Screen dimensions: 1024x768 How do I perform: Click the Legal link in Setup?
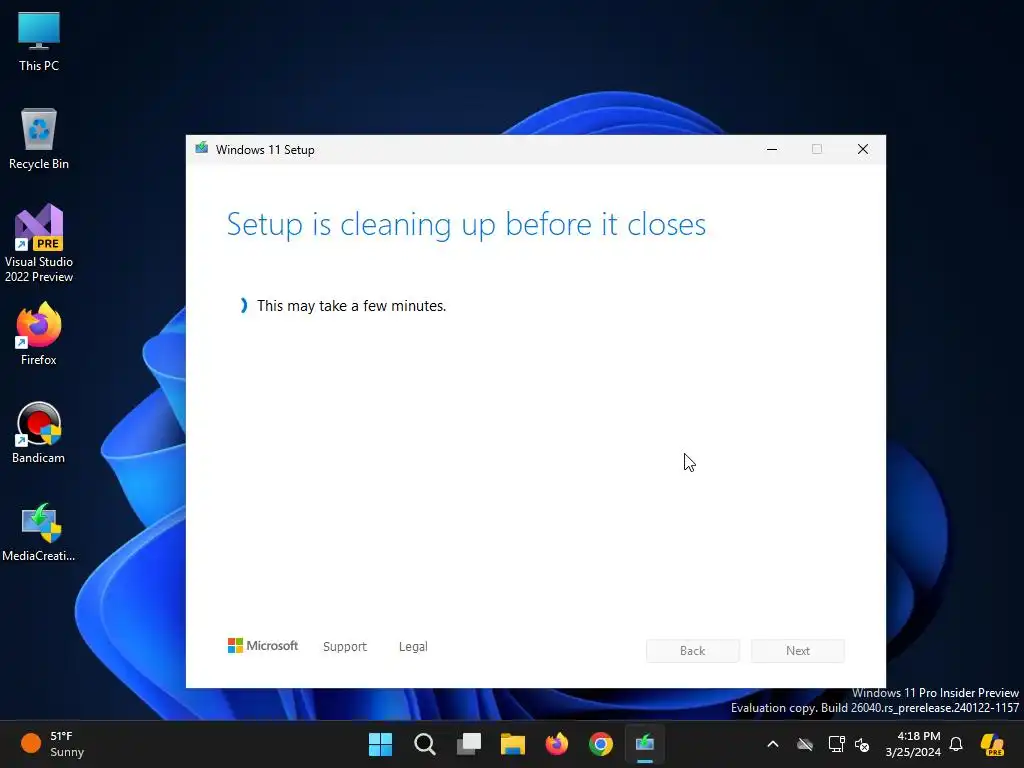[x=413, y=647]
